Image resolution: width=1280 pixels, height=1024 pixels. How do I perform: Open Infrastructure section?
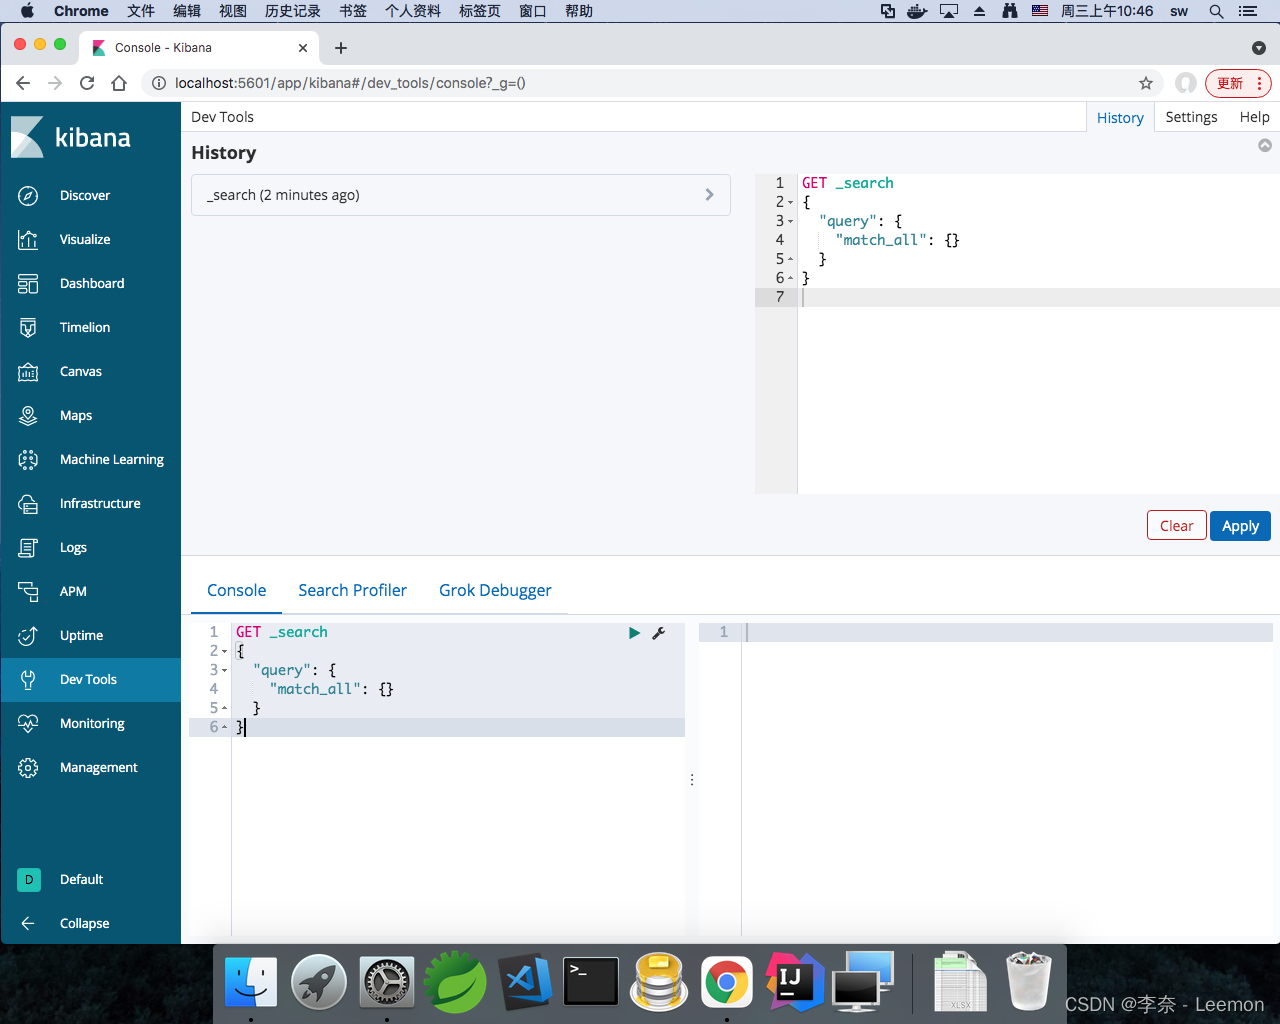100,503
